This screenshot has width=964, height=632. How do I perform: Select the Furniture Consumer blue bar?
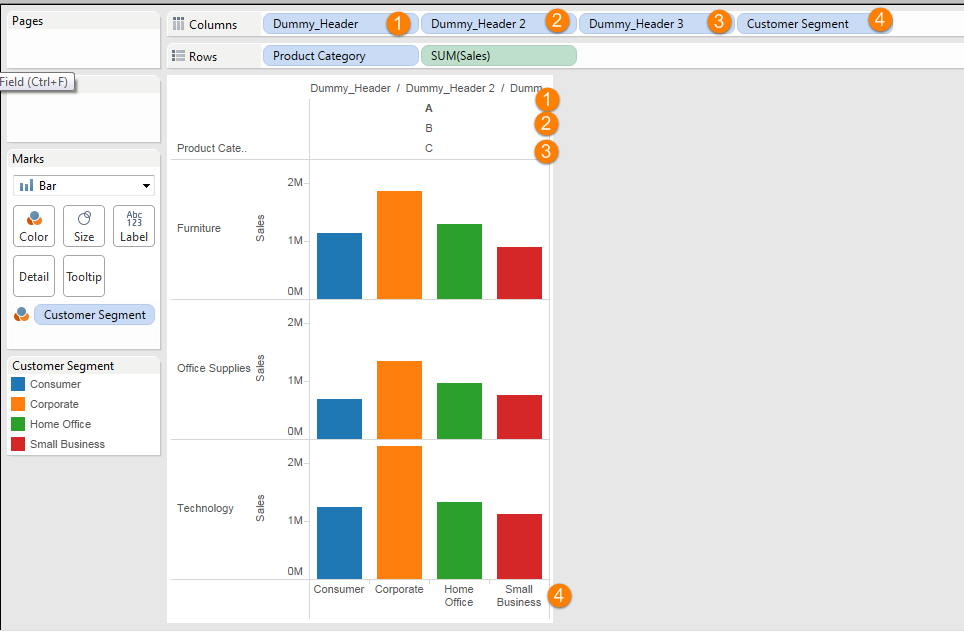pos(339,266)
